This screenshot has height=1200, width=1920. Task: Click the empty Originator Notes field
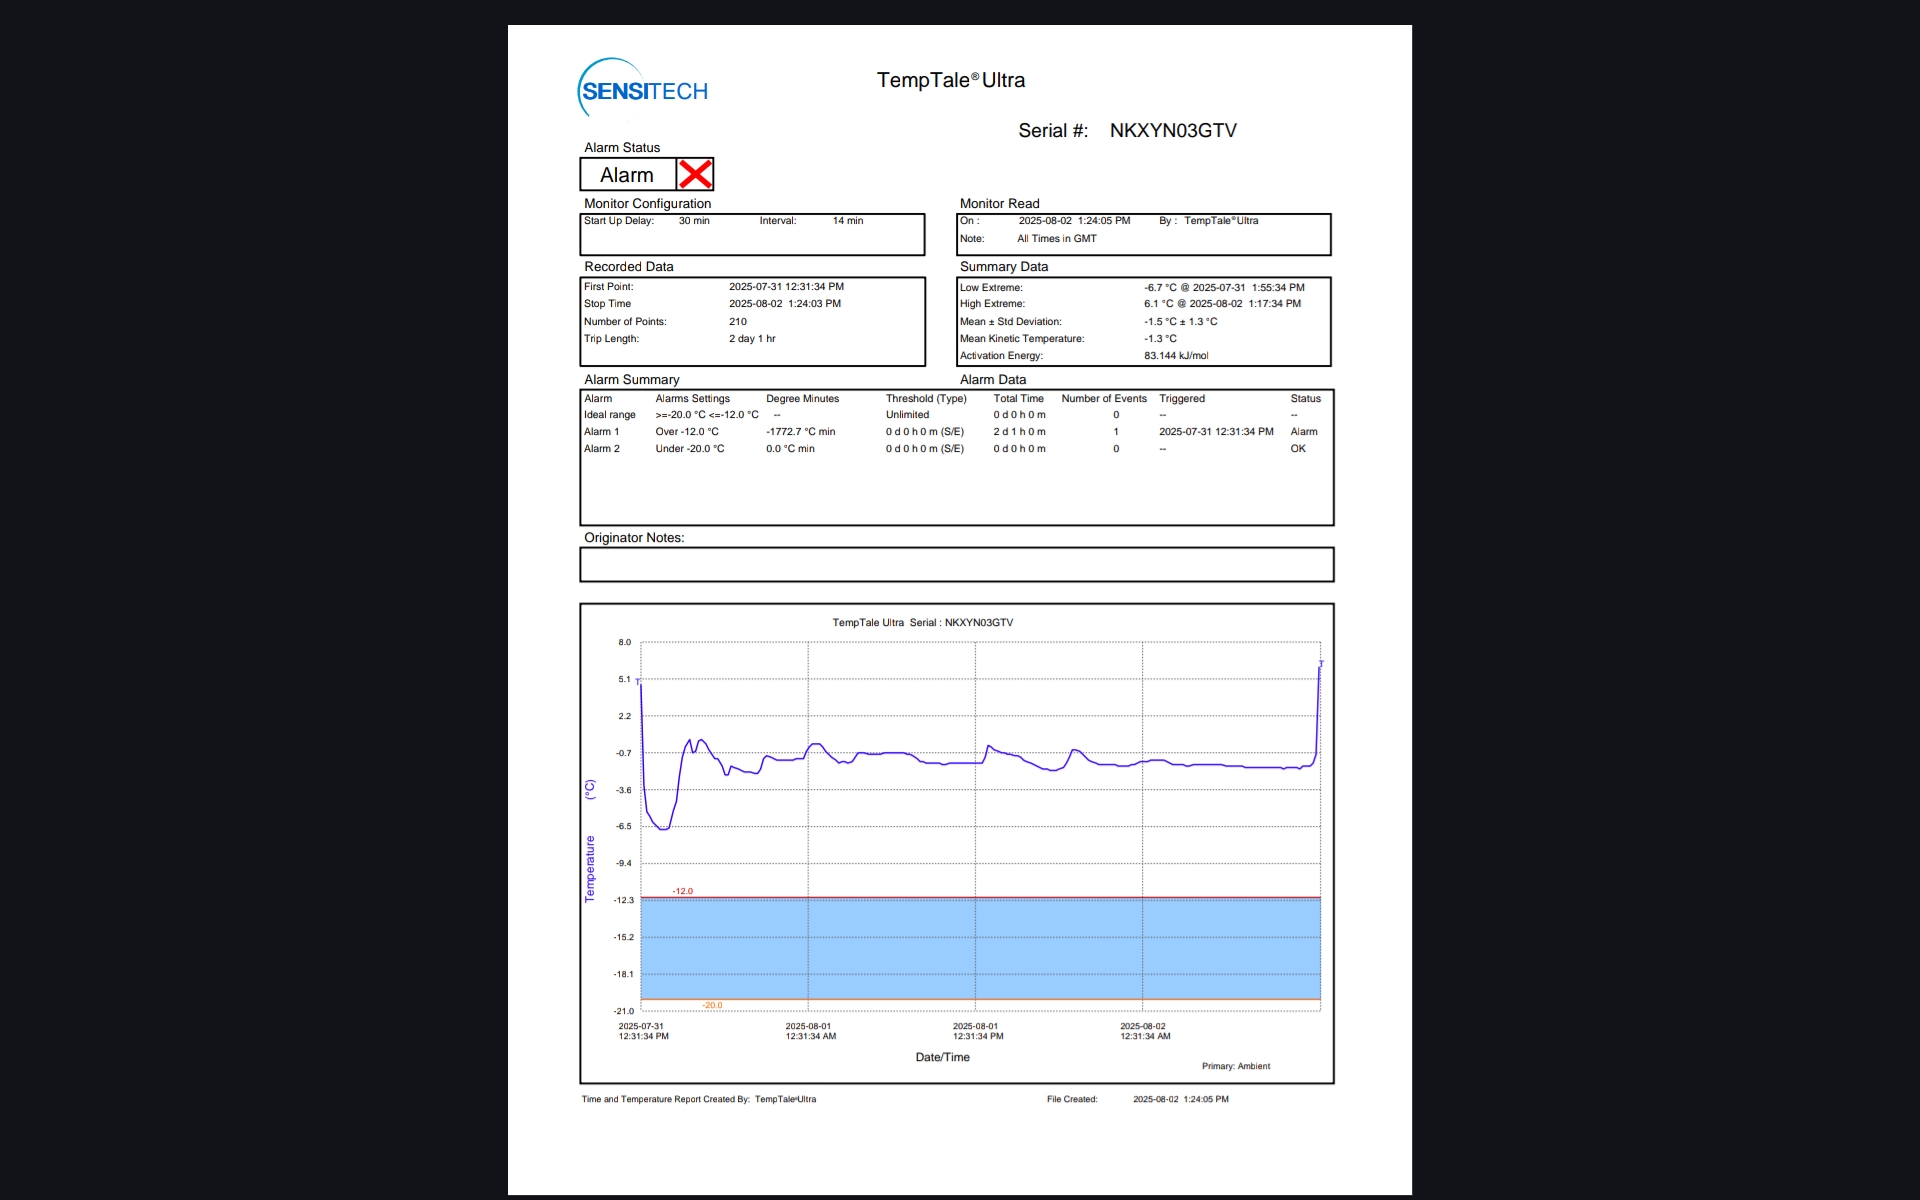(x=956, y=565)
